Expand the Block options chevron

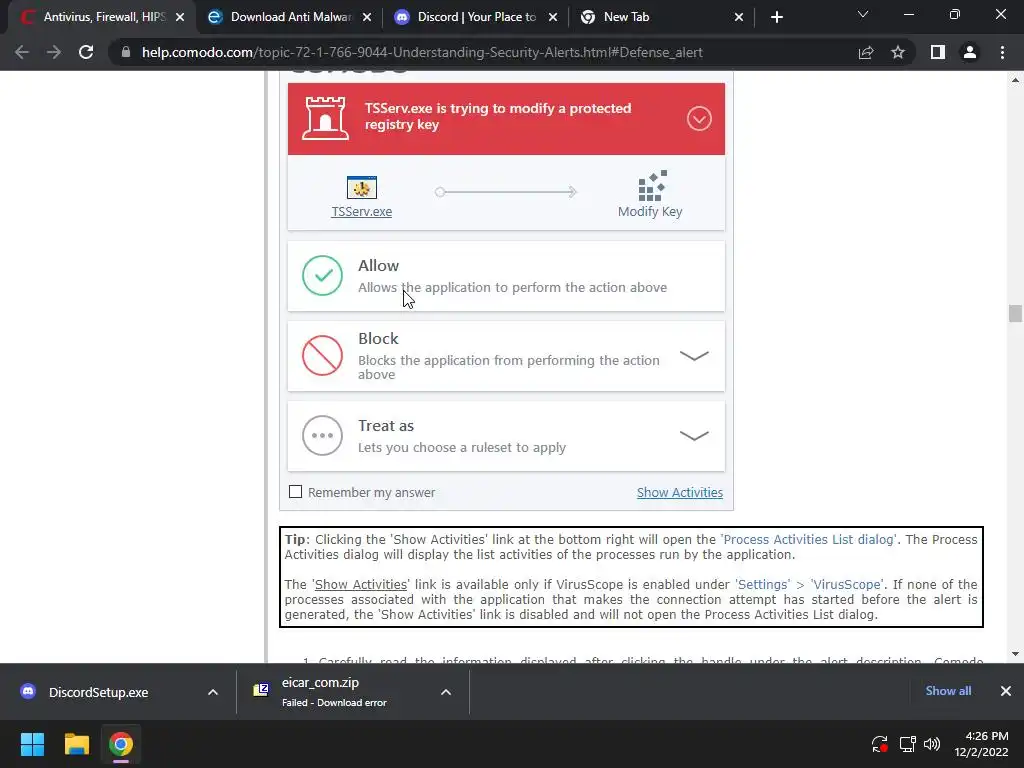click(694, 356)
